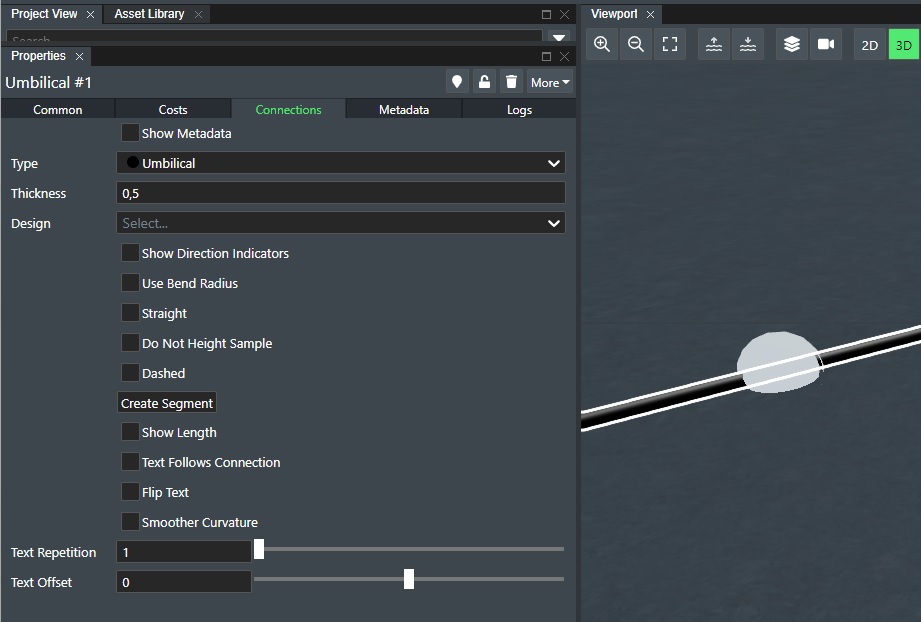Enable Show Direction Indicators checkbox
The height and width of the screenshot is (622, 921).
point(130,253)
